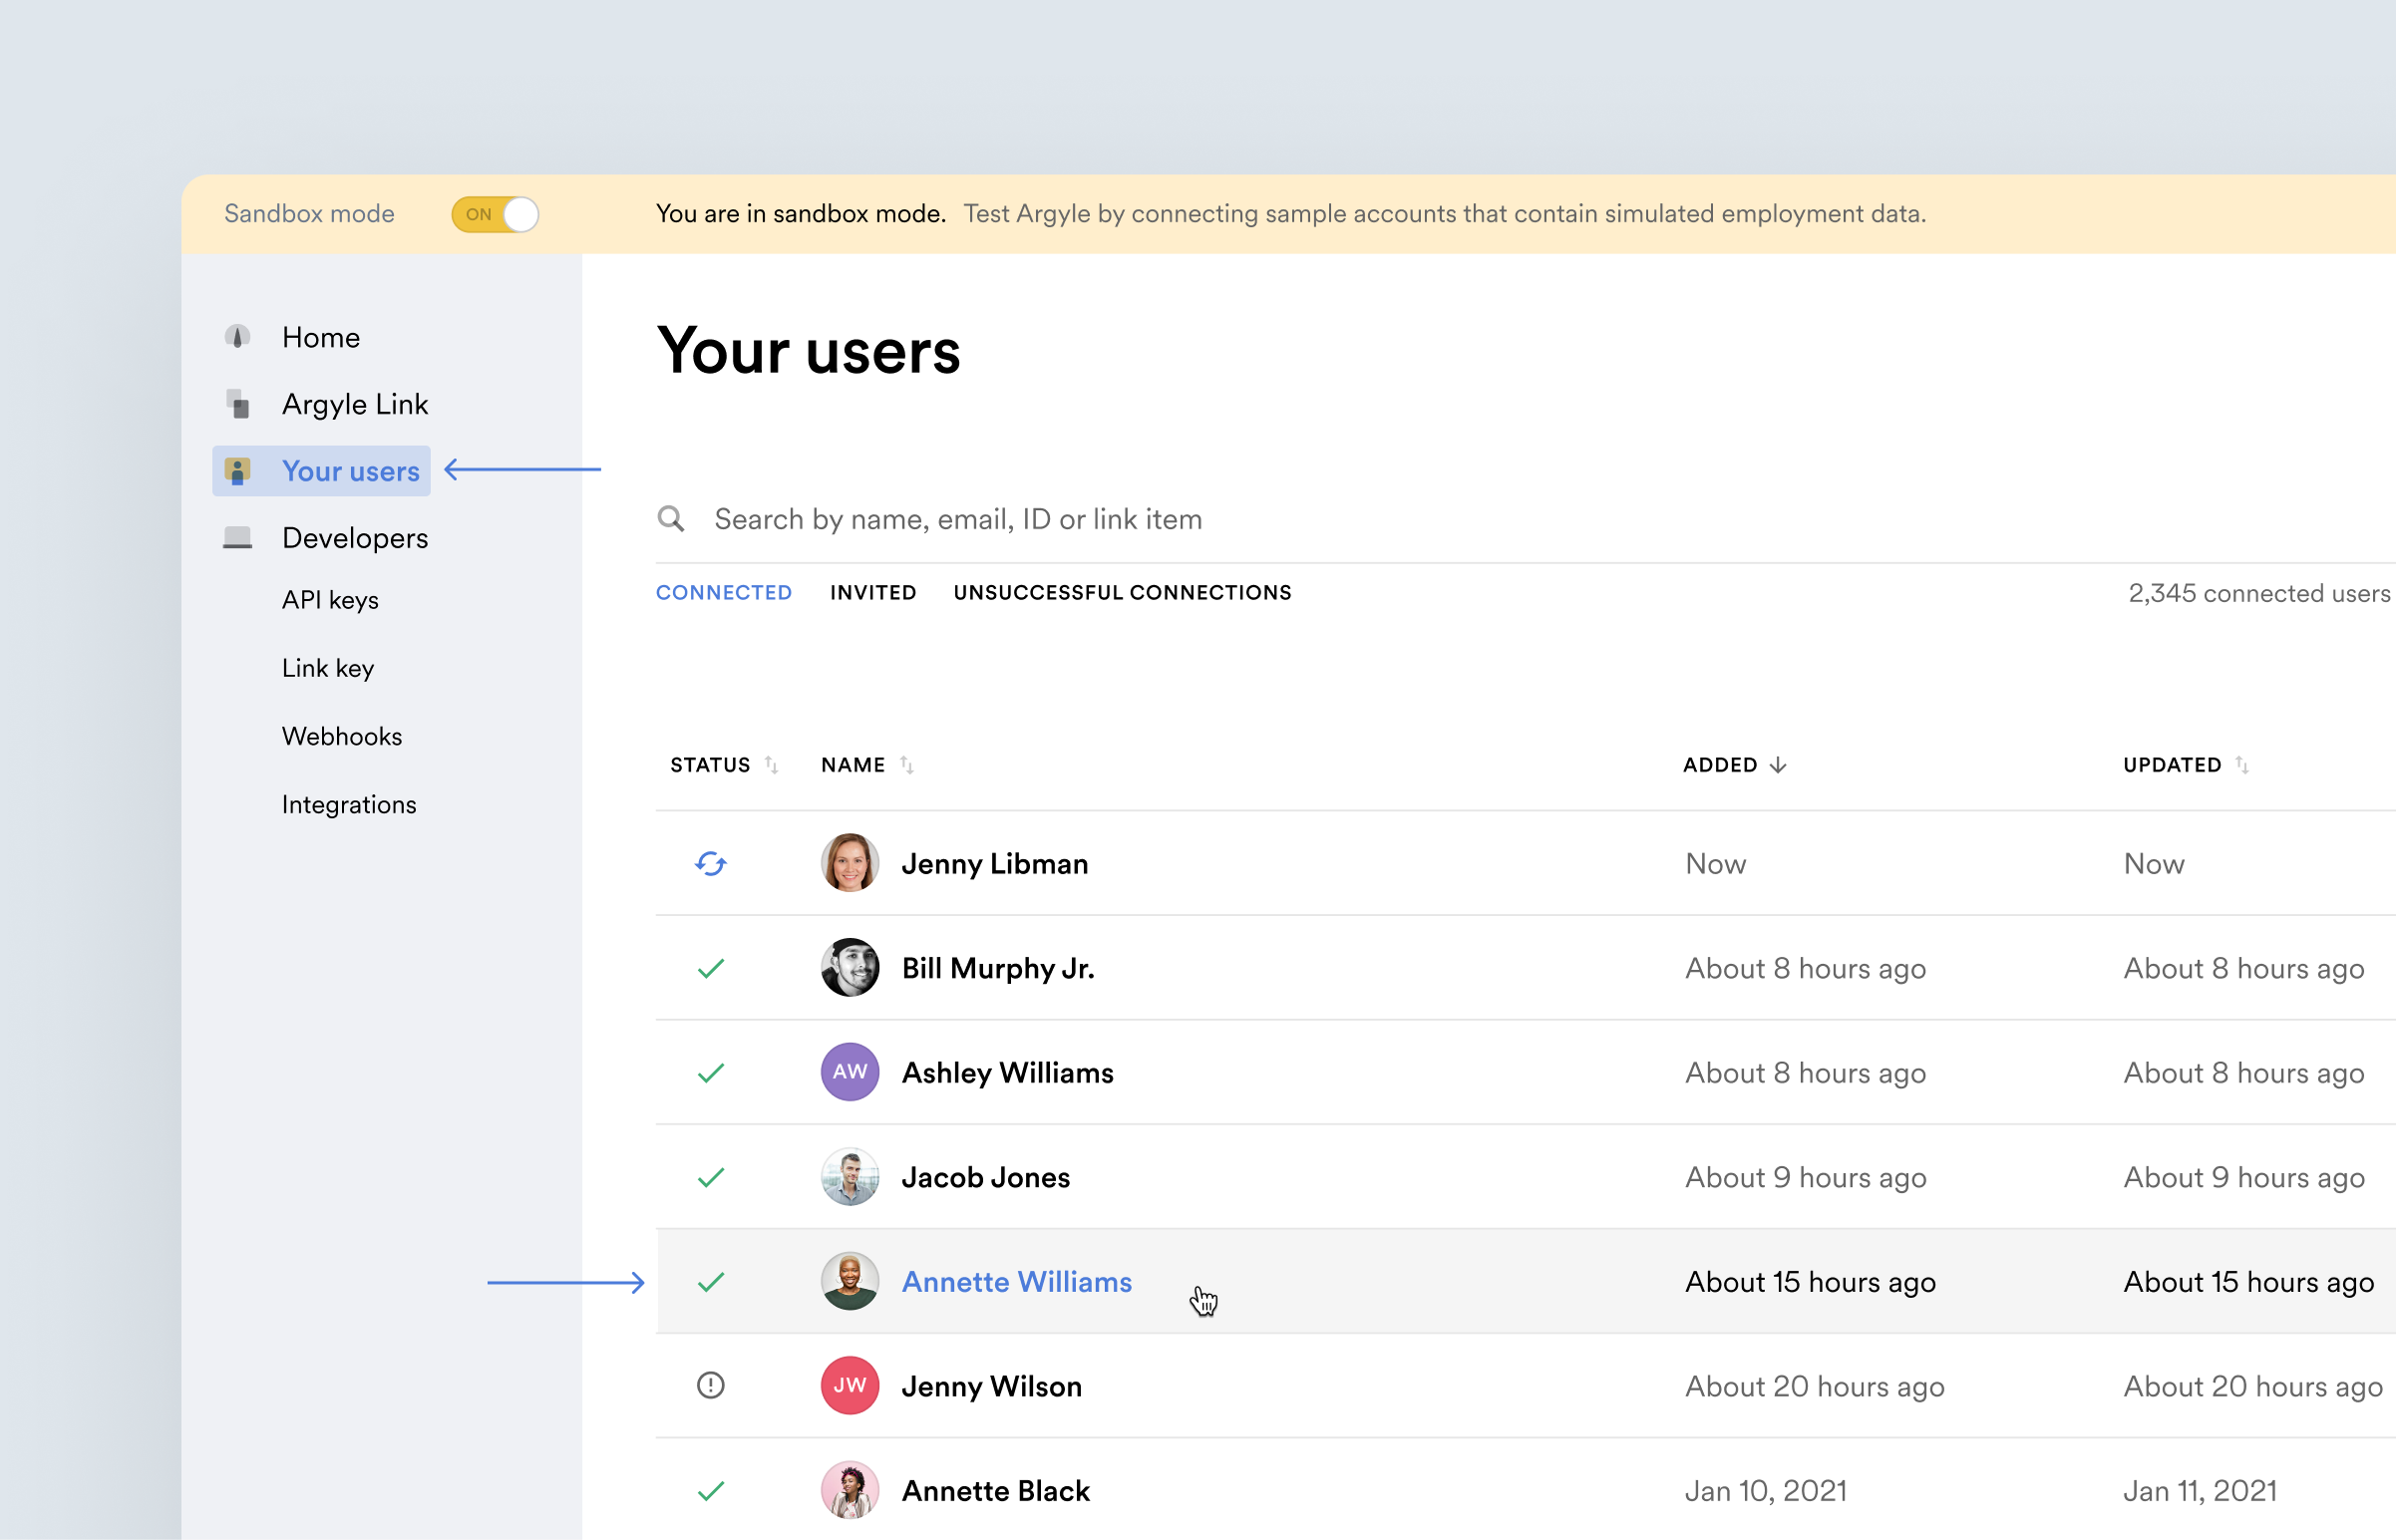Click Jenny Libman's syncing status icon

tap(710, 863)
